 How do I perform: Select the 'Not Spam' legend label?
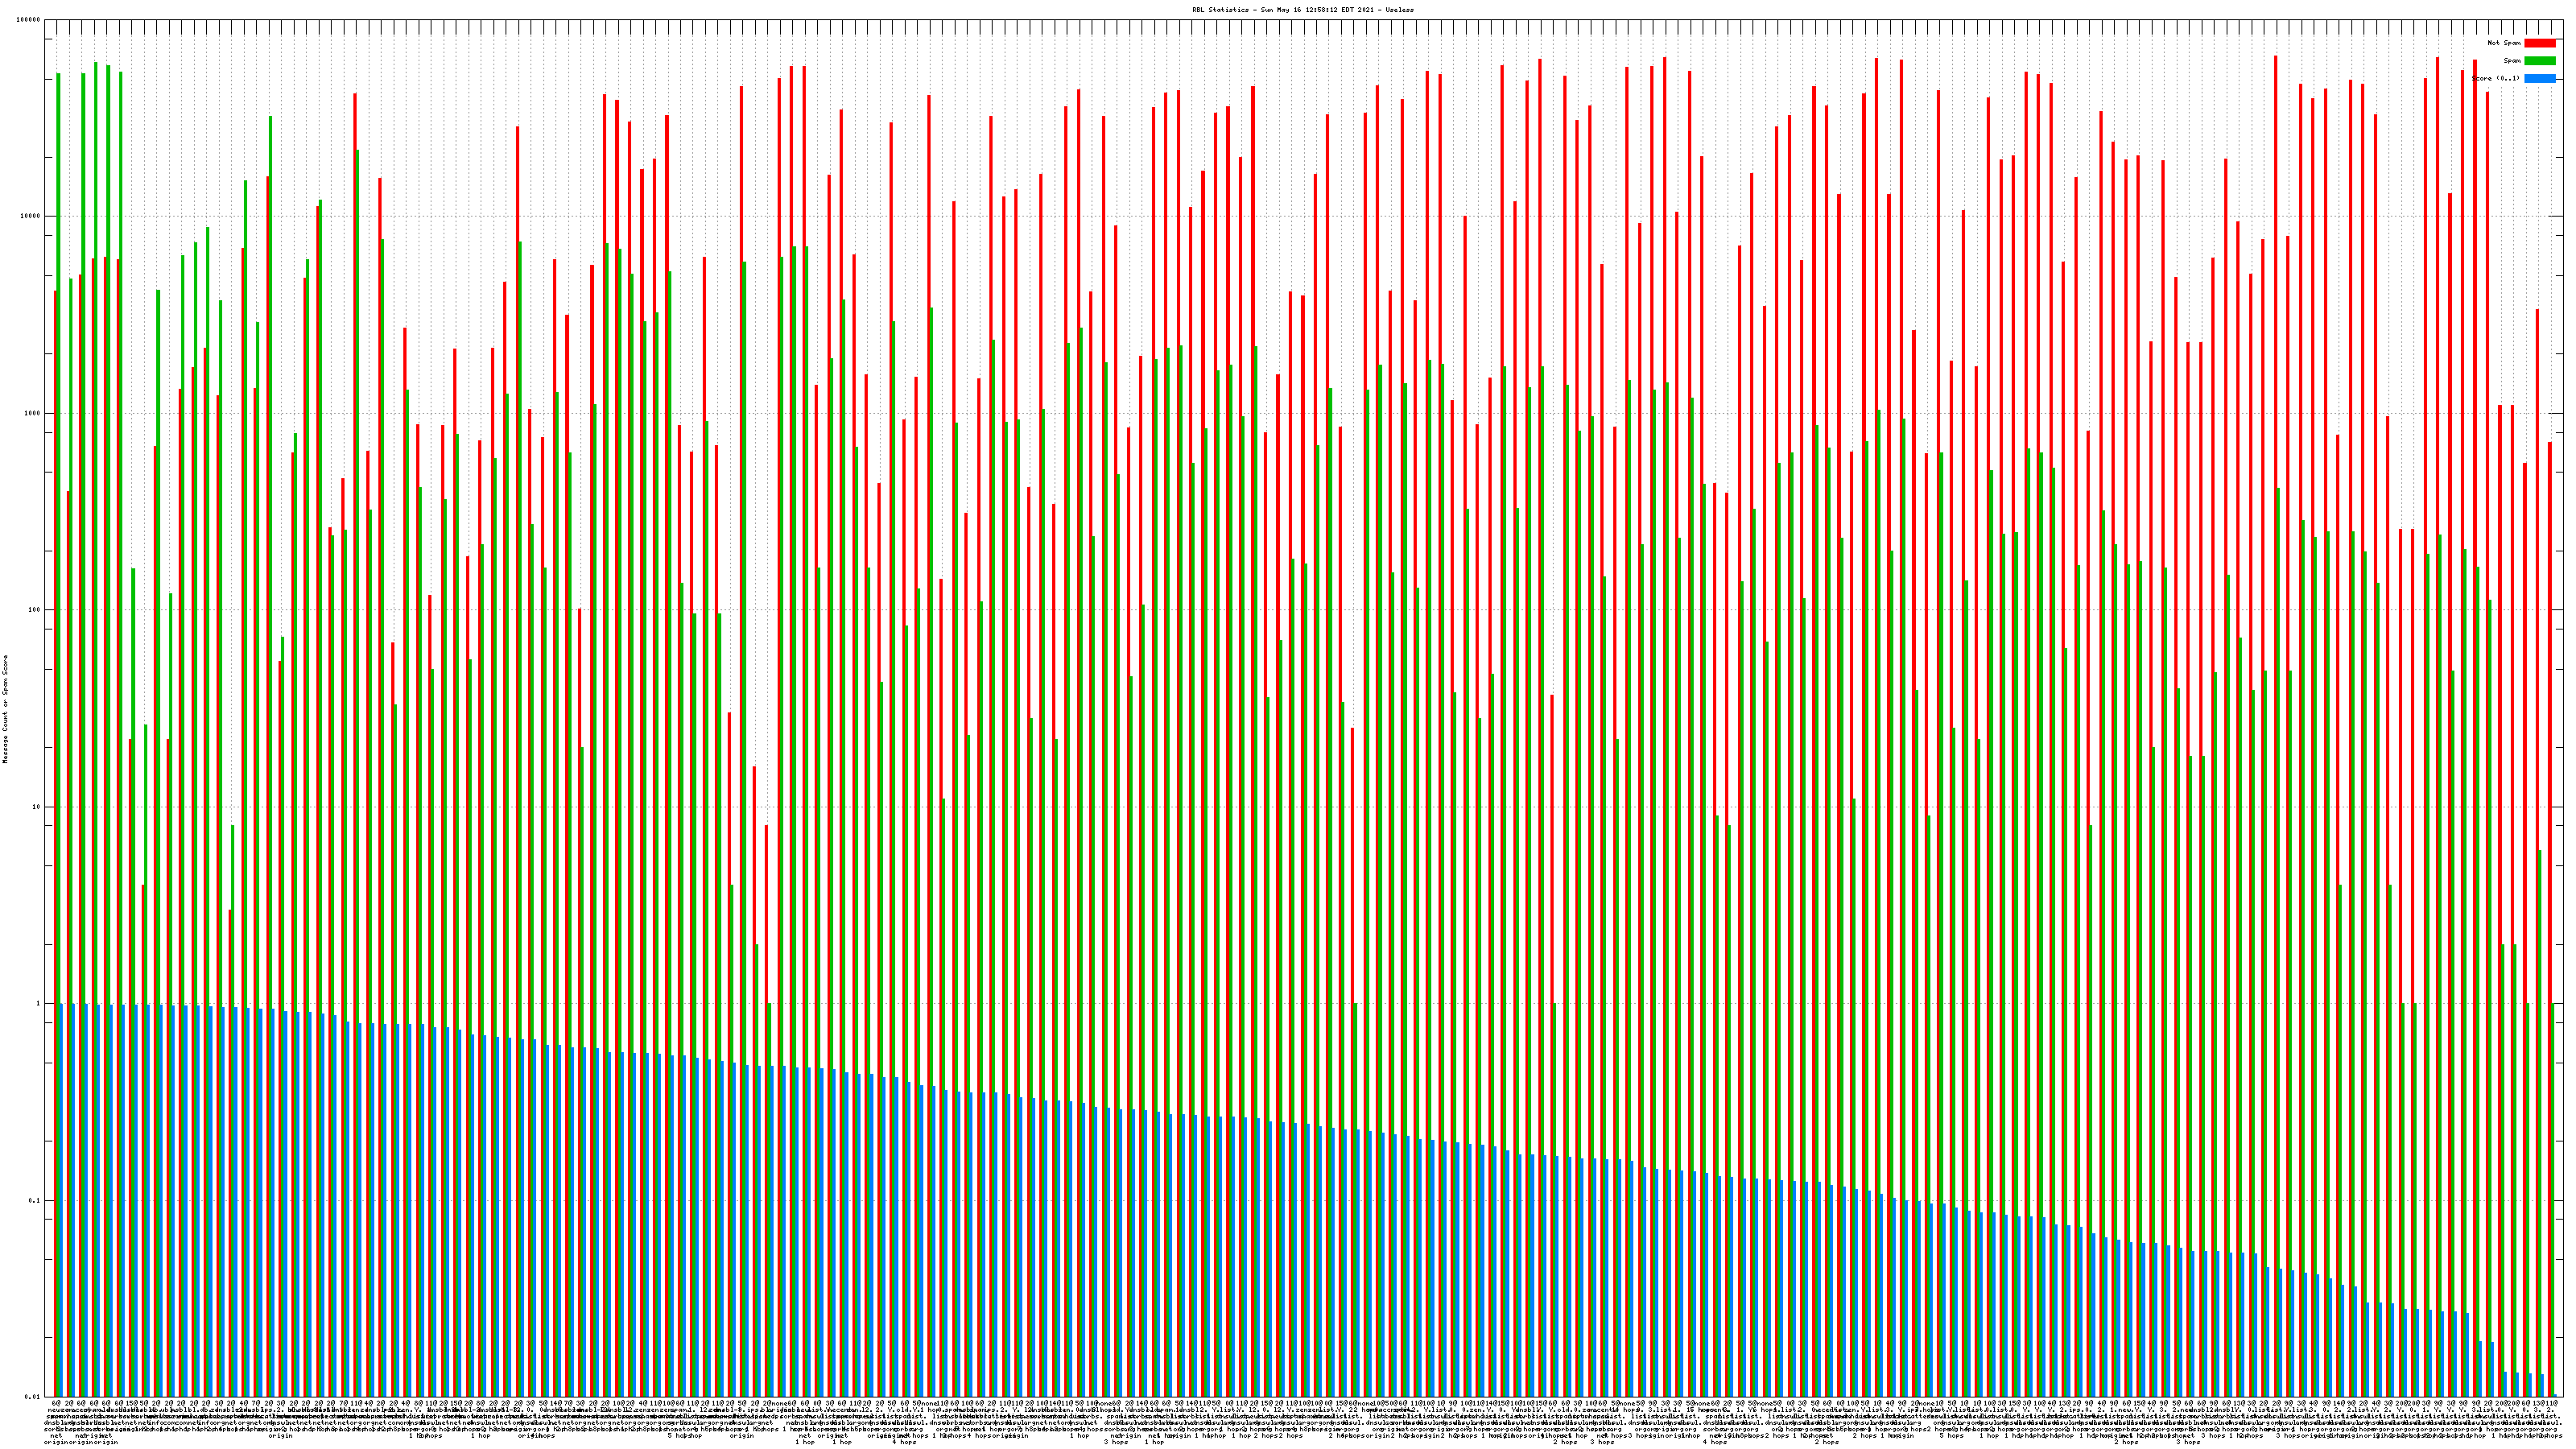[x=2504, y=43]
